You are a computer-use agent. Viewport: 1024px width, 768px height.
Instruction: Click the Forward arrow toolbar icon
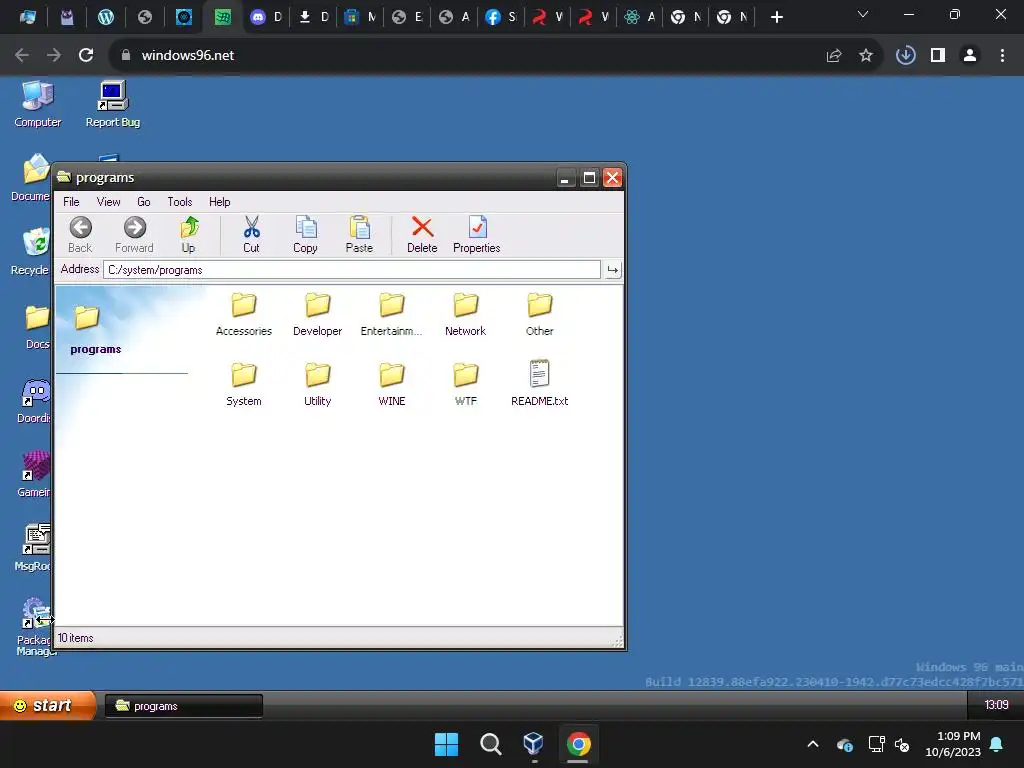[x=135, y=234]
